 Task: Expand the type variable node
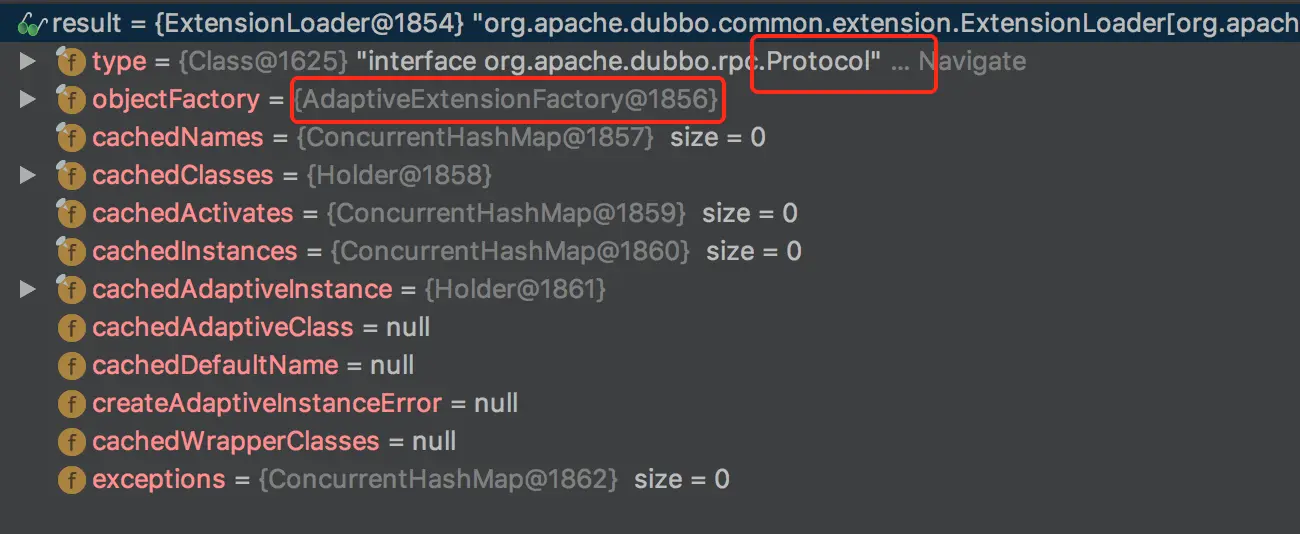pyautogui.click(x=28, y=62)
